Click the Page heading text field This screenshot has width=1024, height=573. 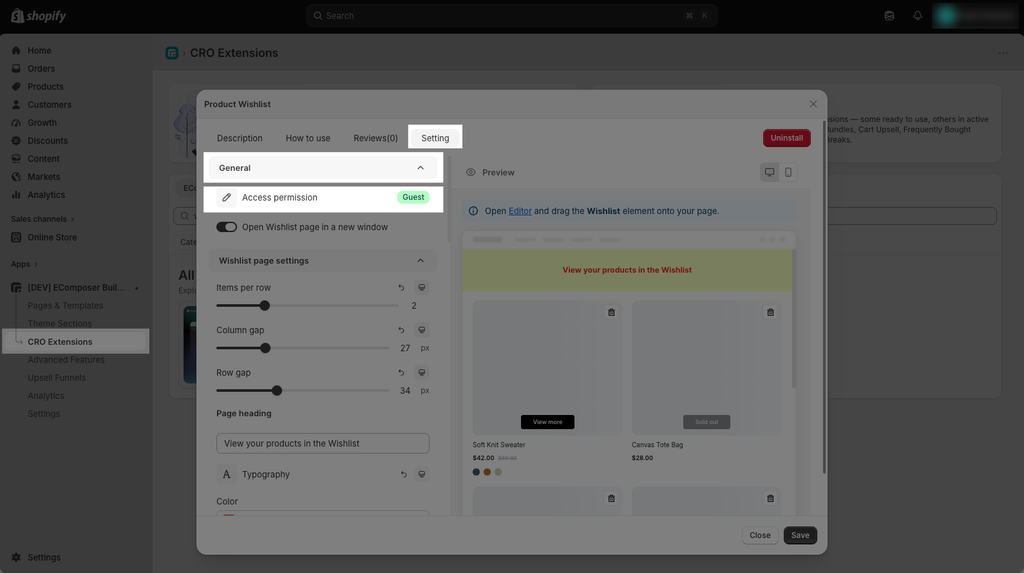click(x=323, y=443)
